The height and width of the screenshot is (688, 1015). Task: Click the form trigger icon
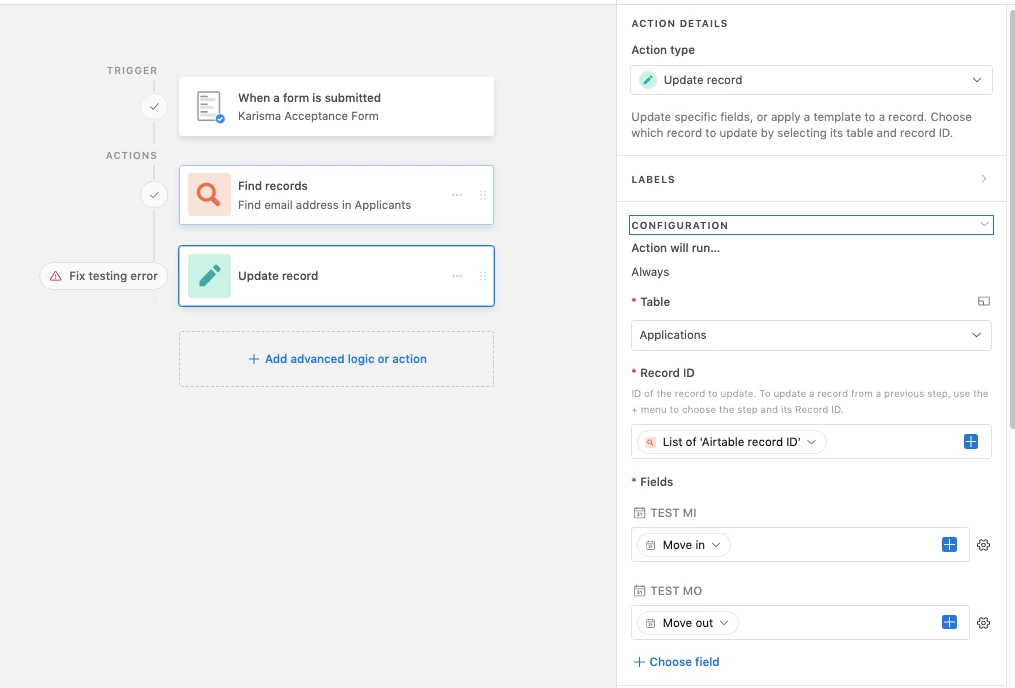pyautogui.click(x=209, y=107)
